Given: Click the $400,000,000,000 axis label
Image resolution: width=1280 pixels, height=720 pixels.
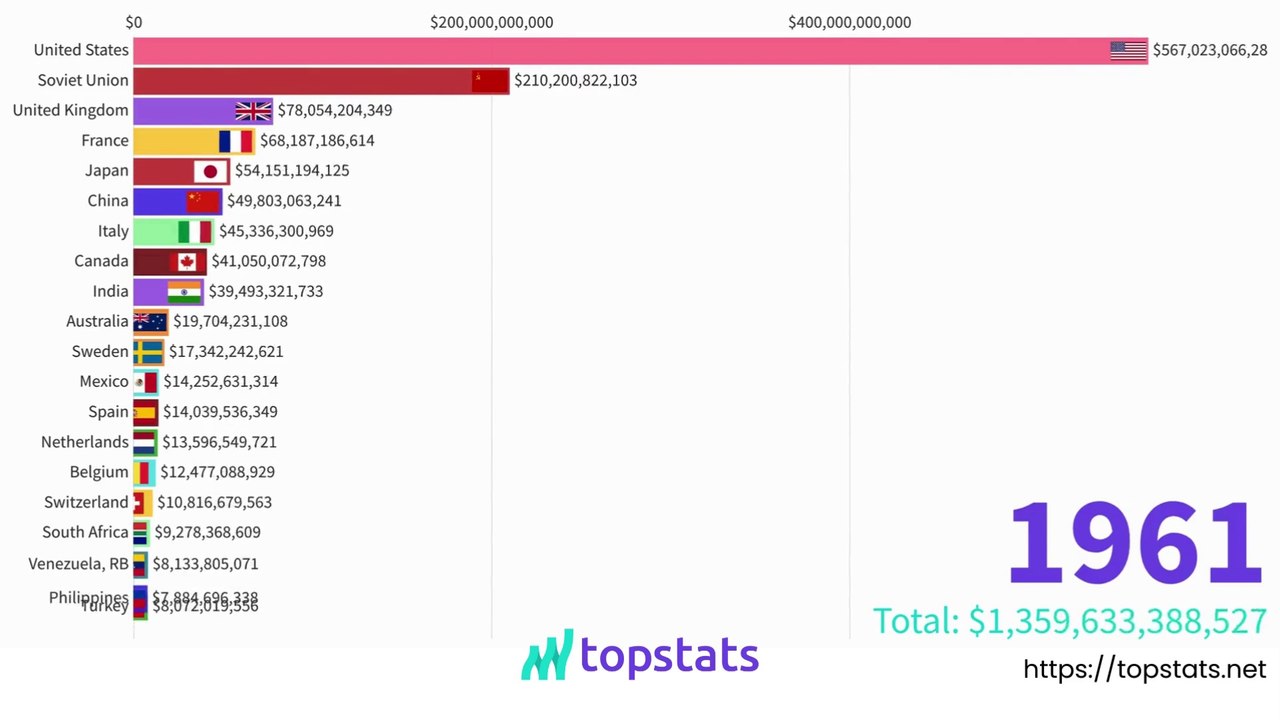Looking at the screenshot, I should coord(849,22).
